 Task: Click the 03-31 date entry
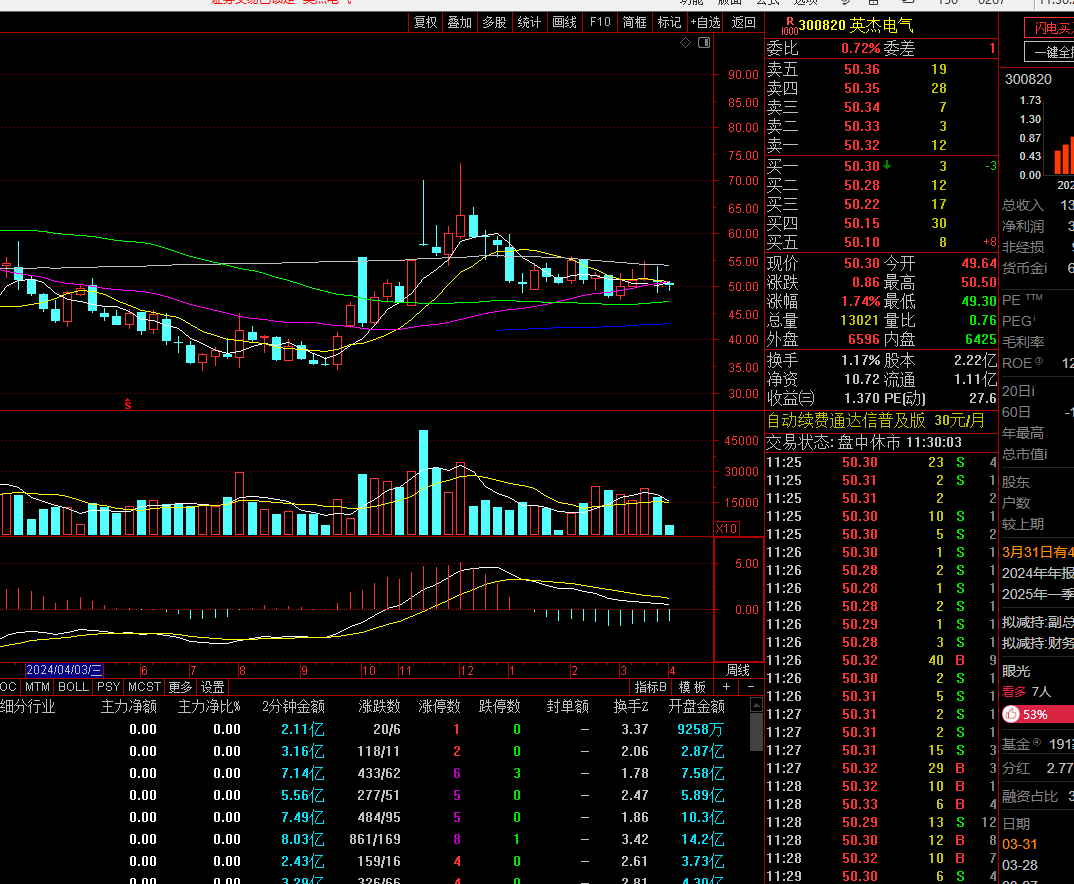(x=1020, y=844)
